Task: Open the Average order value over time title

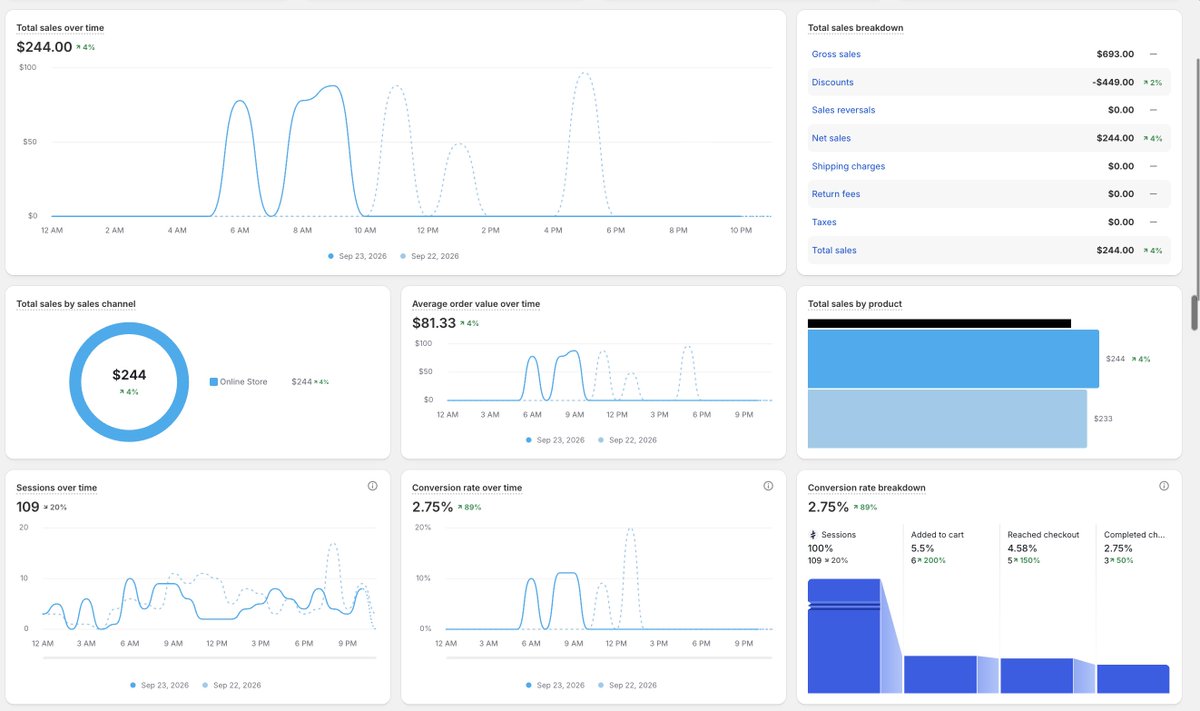Action: [476, 304]
